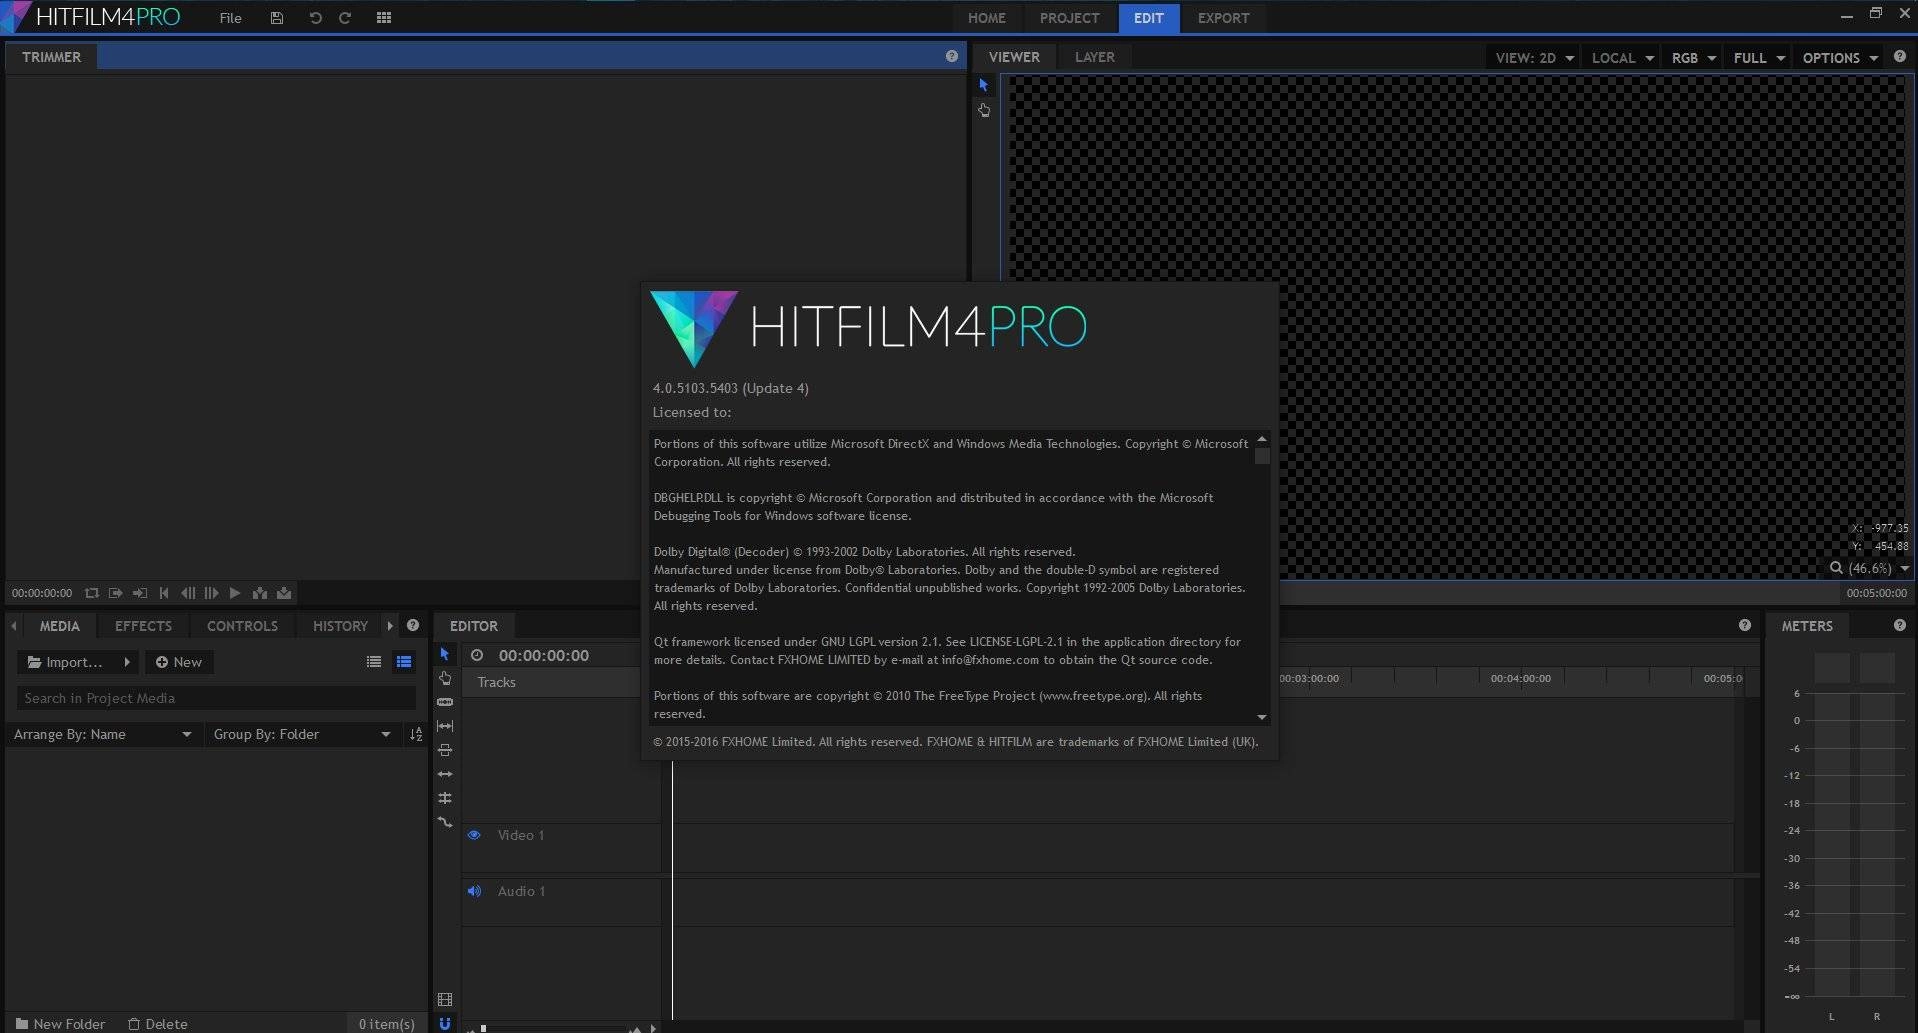Toggle A-Z sort order in Media
Viewport: 1918px width, 1033px height.
(416, 735)
